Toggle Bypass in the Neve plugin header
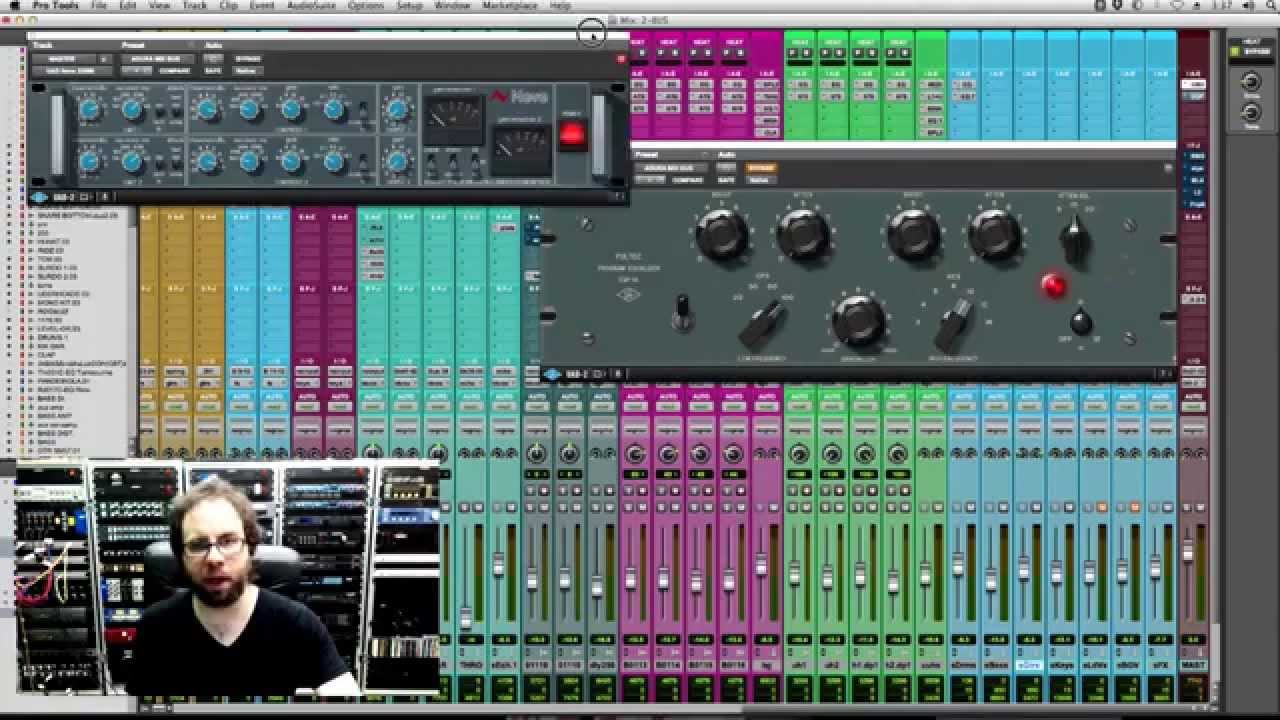The height and width of the screenshot is (720, 1280). click(x=249, y=59)
